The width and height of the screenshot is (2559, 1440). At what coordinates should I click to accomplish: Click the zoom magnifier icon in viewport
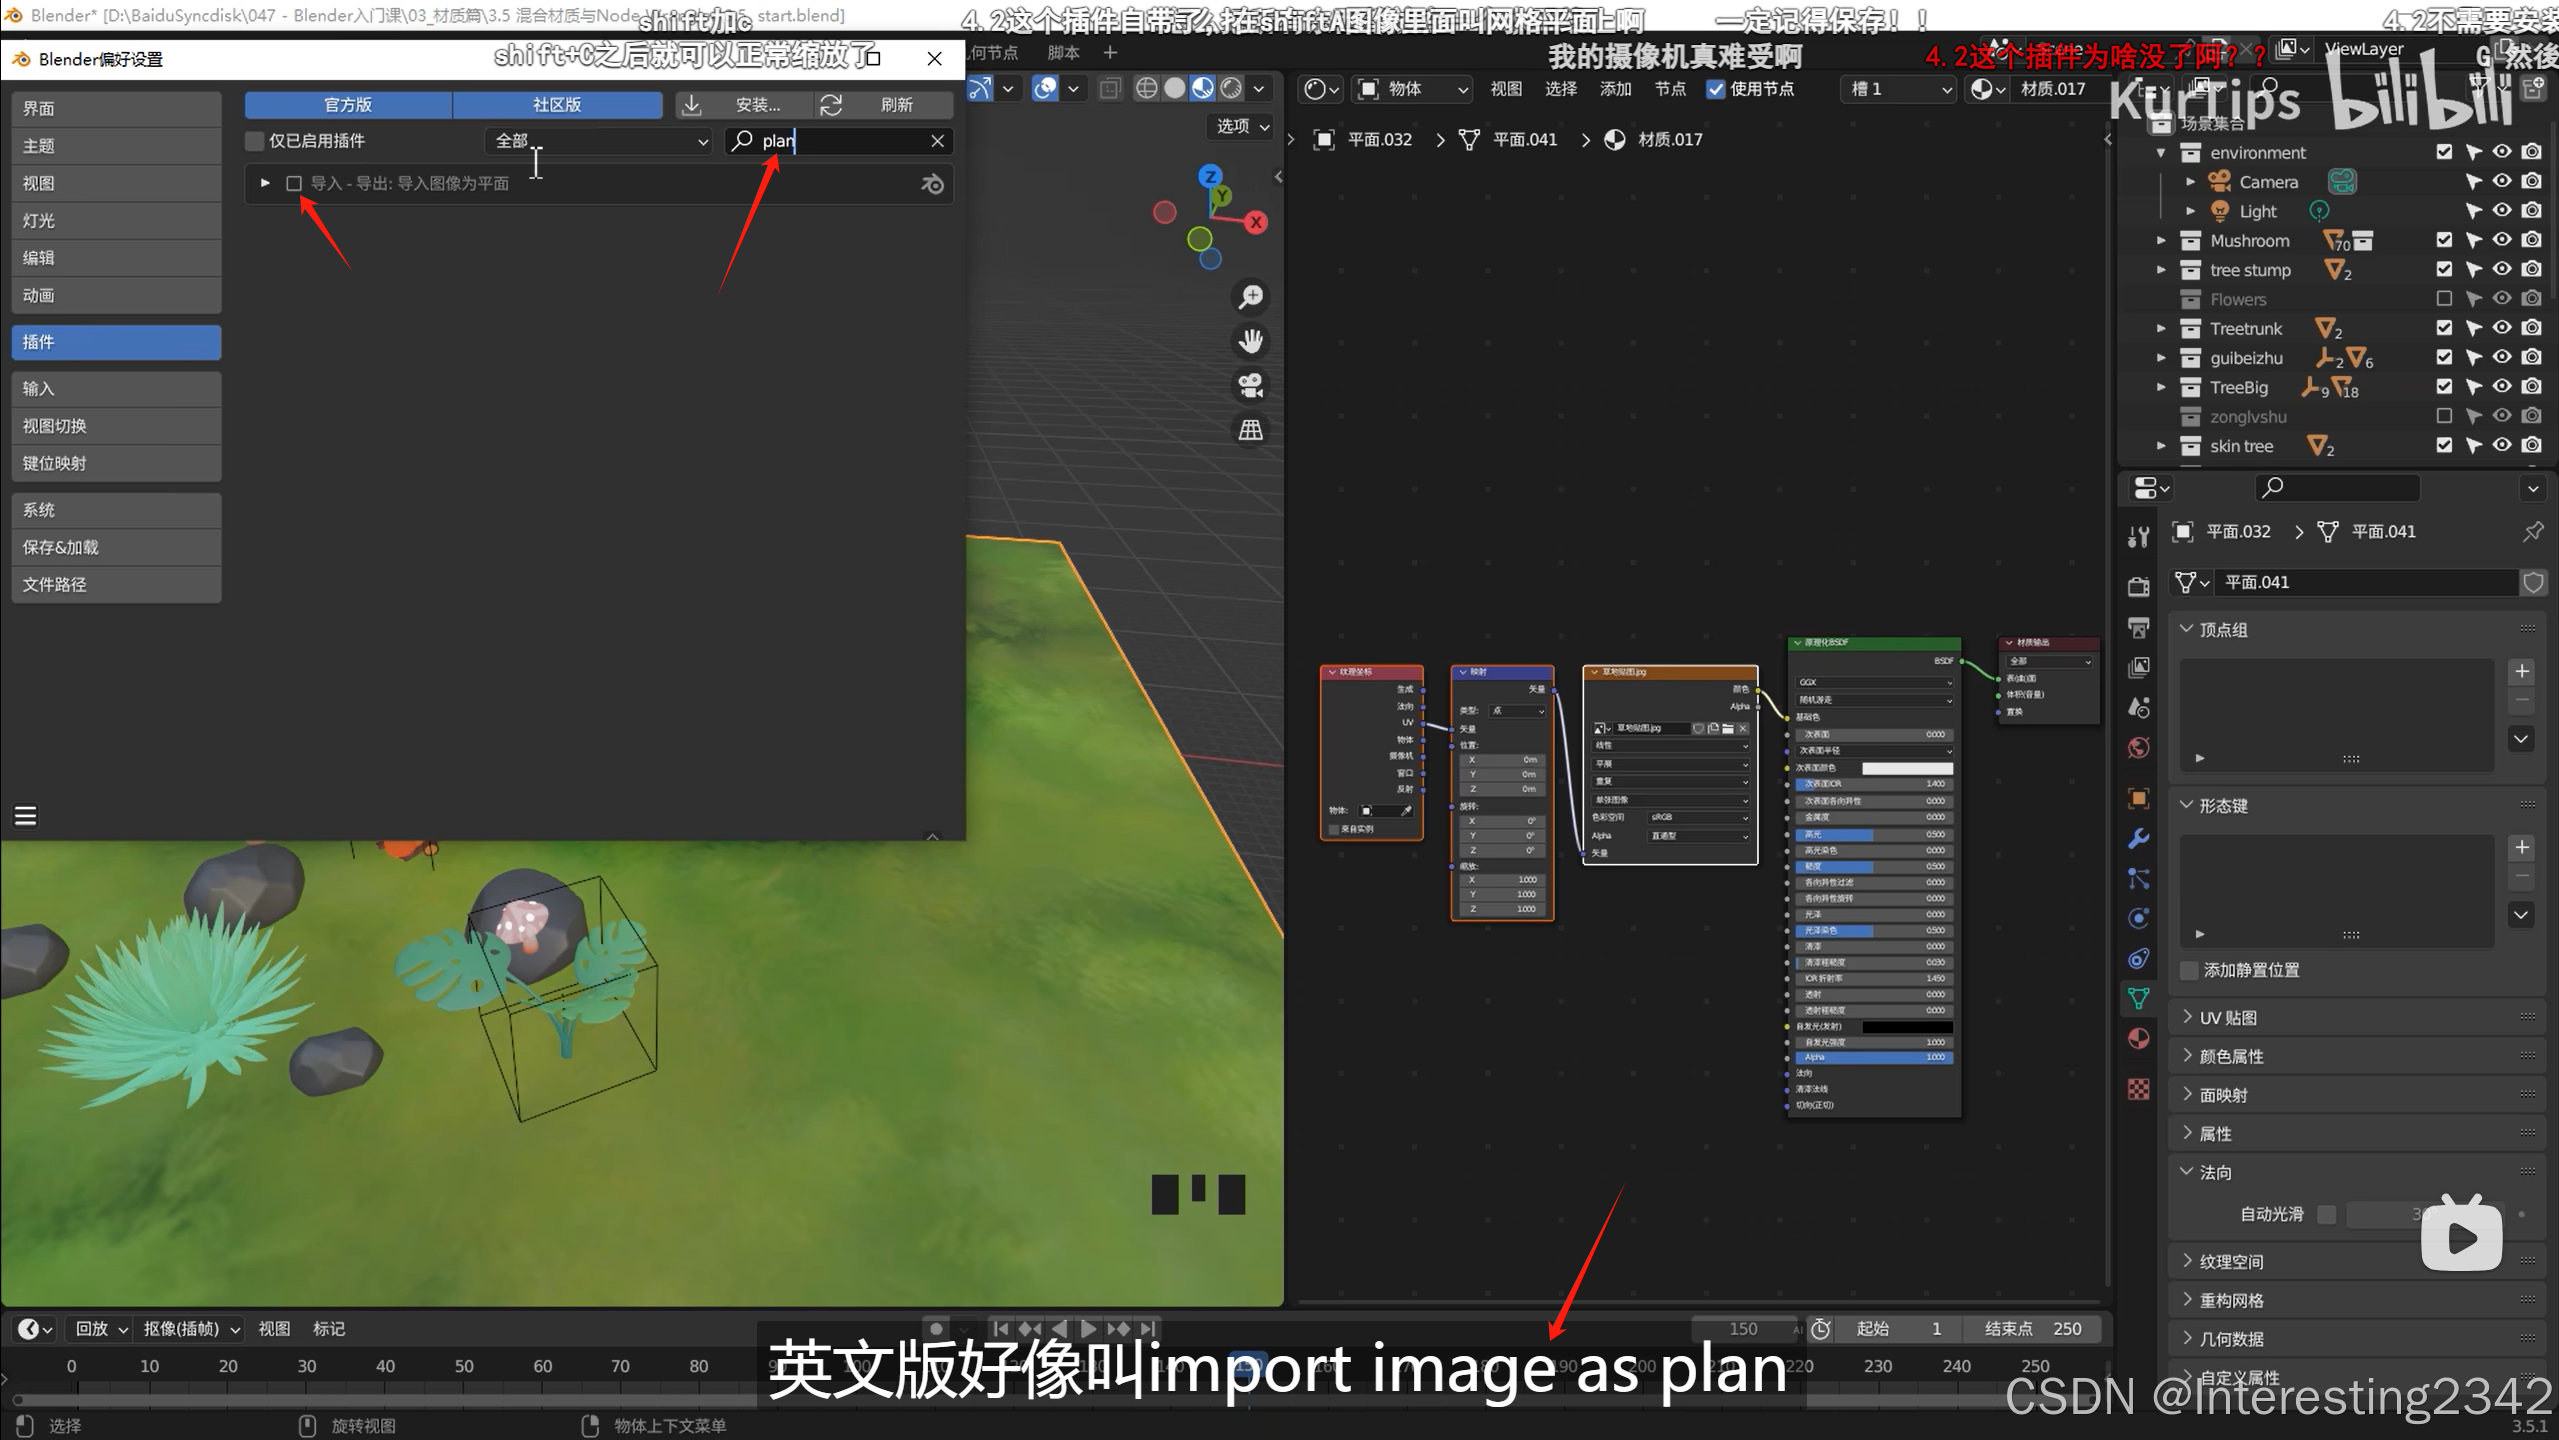[1250, 297]
